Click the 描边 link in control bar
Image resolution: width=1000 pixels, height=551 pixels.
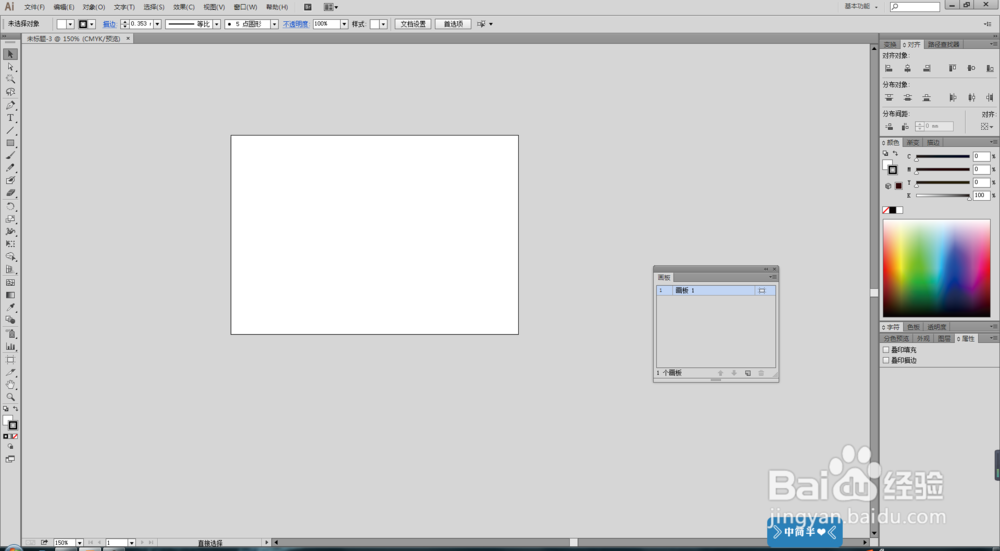pyautogui.click(x=110, y=24)
